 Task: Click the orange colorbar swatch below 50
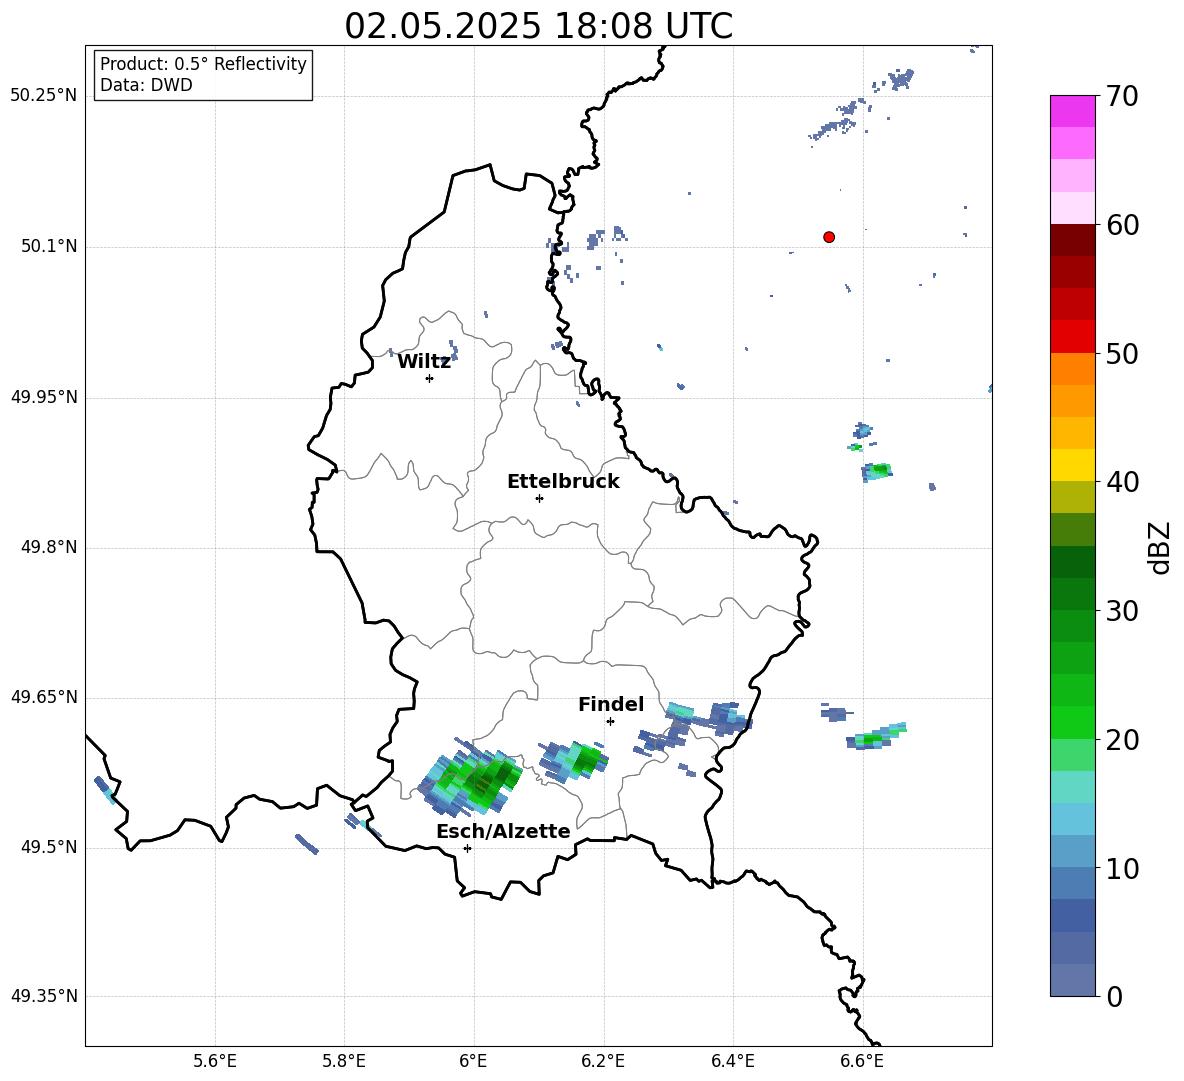click(x=1072, y=368)
